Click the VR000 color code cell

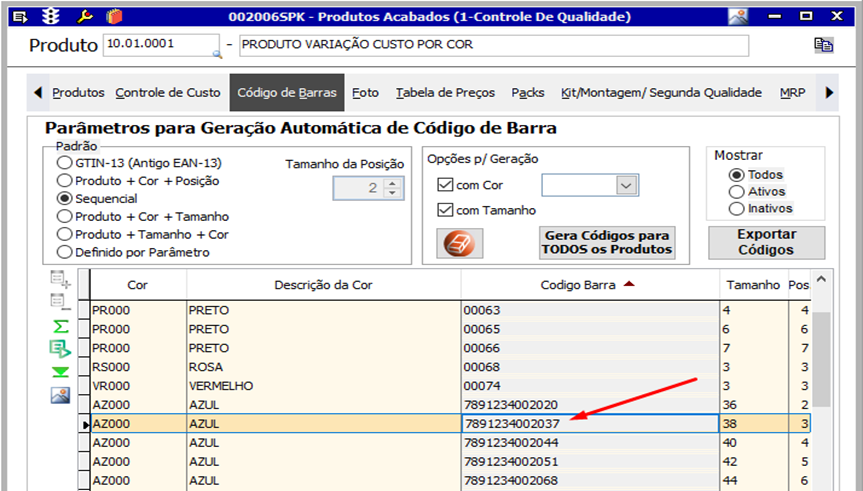pyautogui.click(x=138, y=386)
